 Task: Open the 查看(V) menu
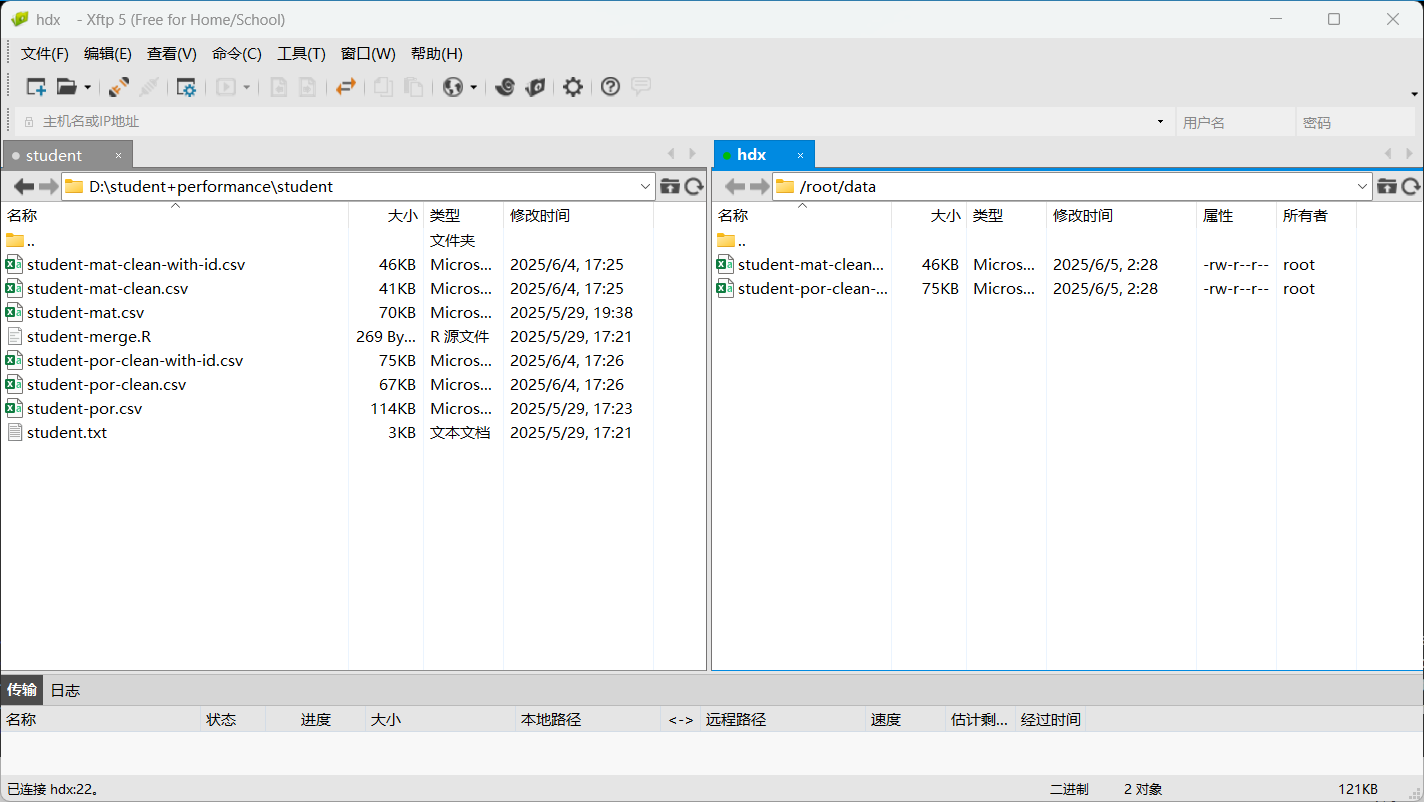point(170,53)
